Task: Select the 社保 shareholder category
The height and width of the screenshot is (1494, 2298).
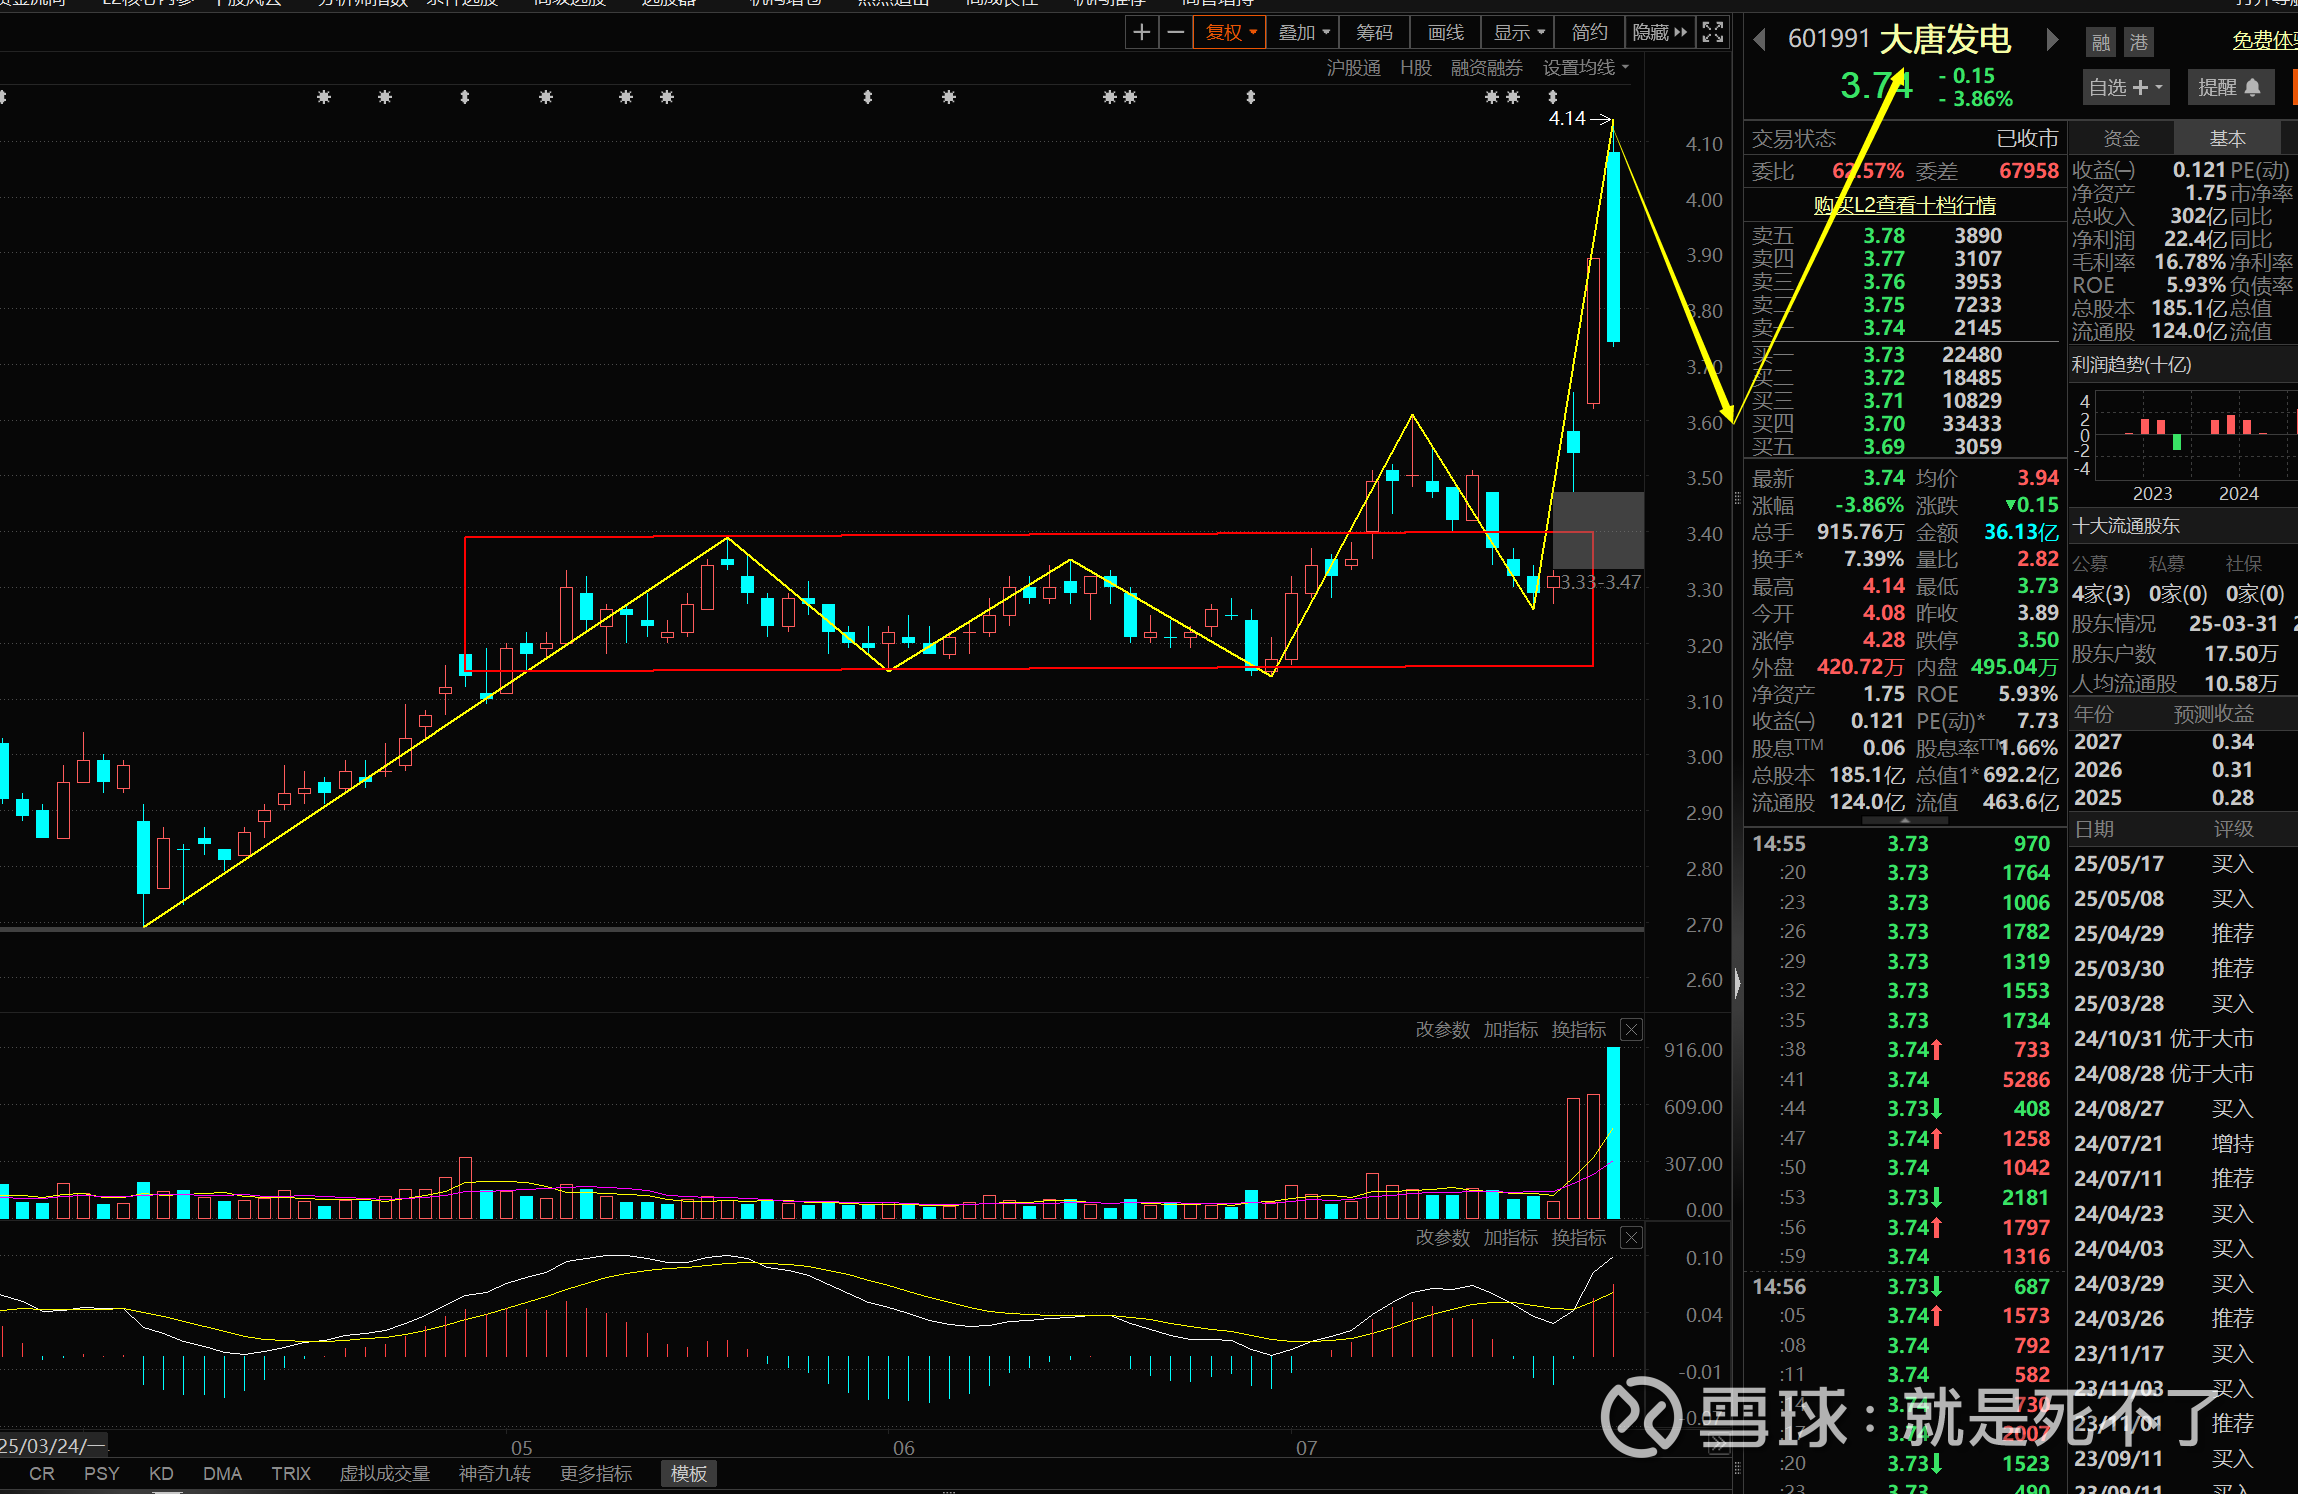Action: (2243, 564)
